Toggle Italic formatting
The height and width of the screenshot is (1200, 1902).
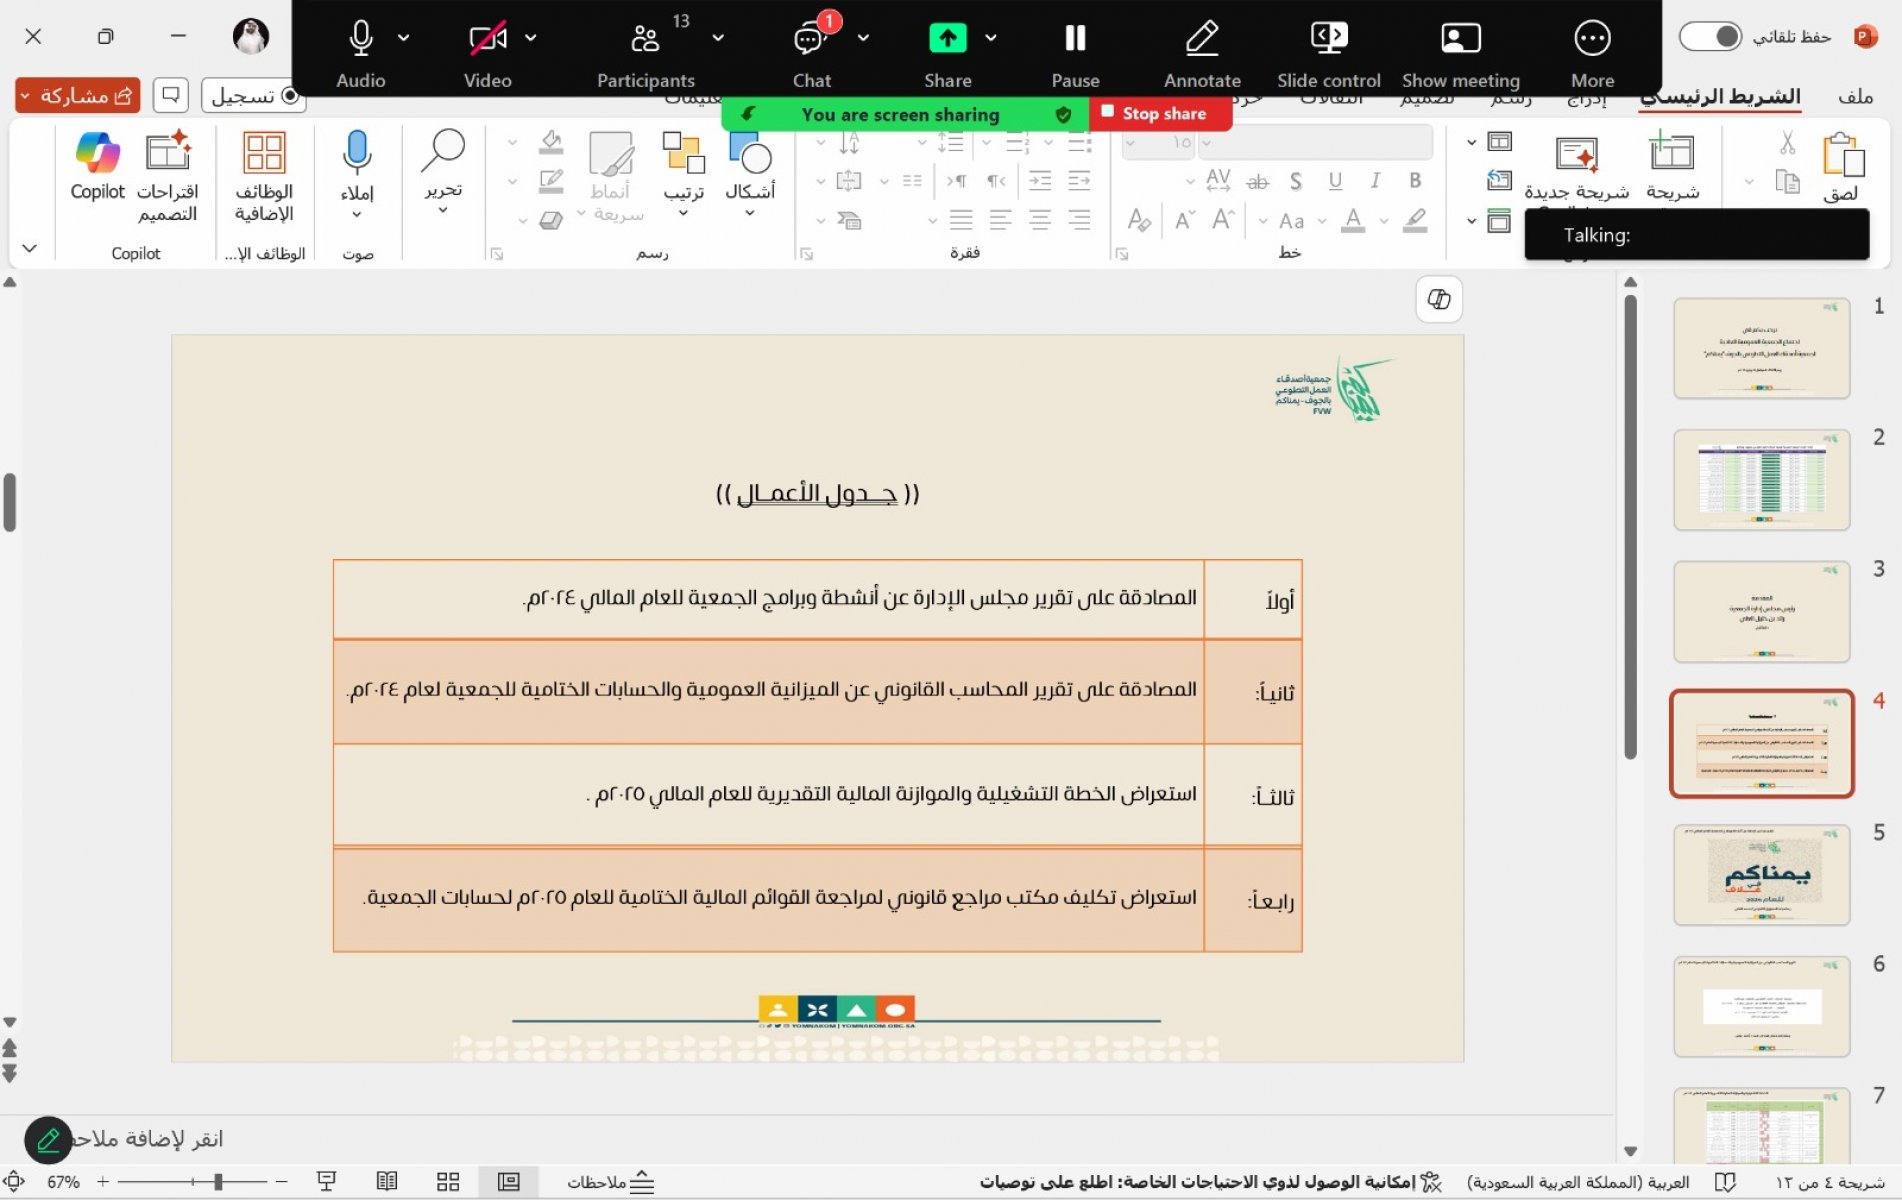click(x=1375, y=181)
